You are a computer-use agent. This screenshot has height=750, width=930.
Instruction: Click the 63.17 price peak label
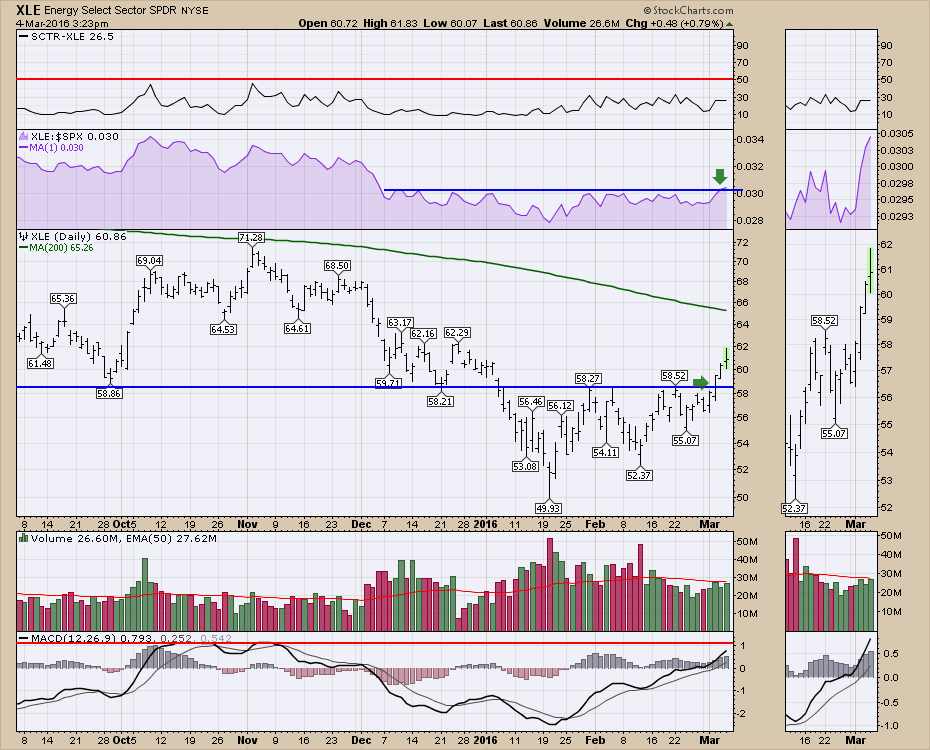tap(400, 322)
